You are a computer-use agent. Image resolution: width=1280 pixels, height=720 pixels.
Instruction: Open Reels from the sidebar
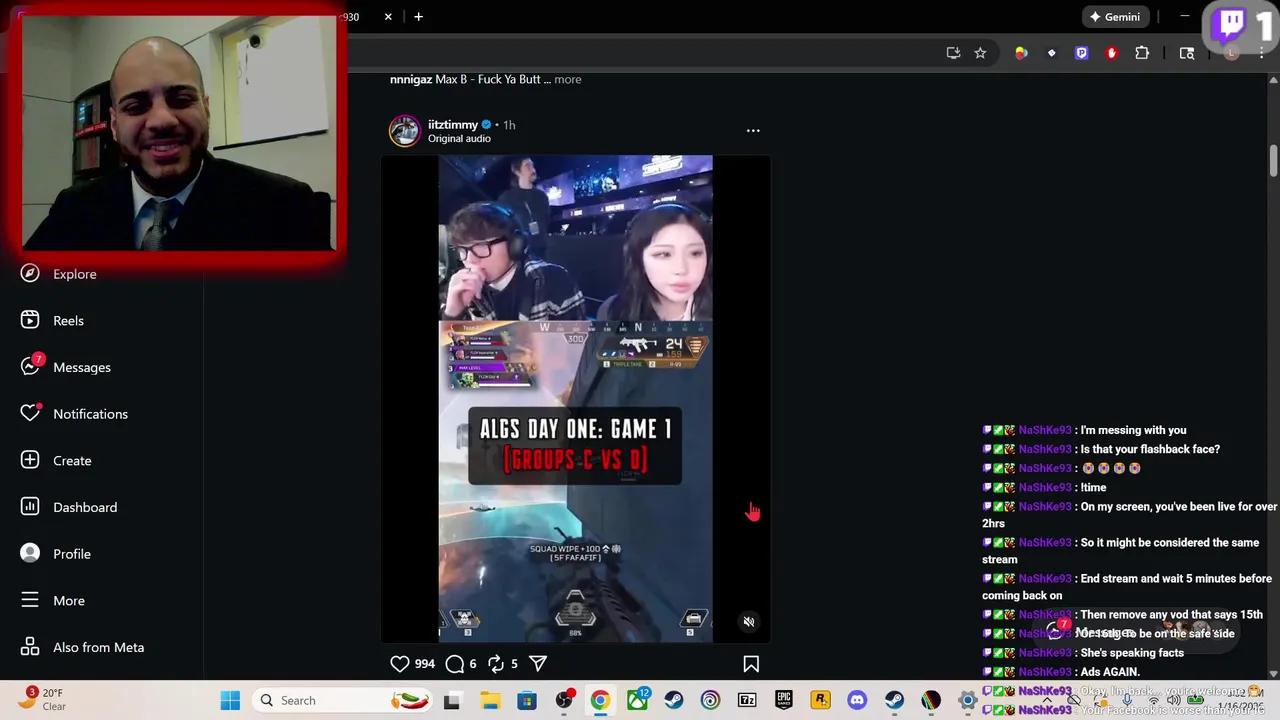[x=54, y=321]
